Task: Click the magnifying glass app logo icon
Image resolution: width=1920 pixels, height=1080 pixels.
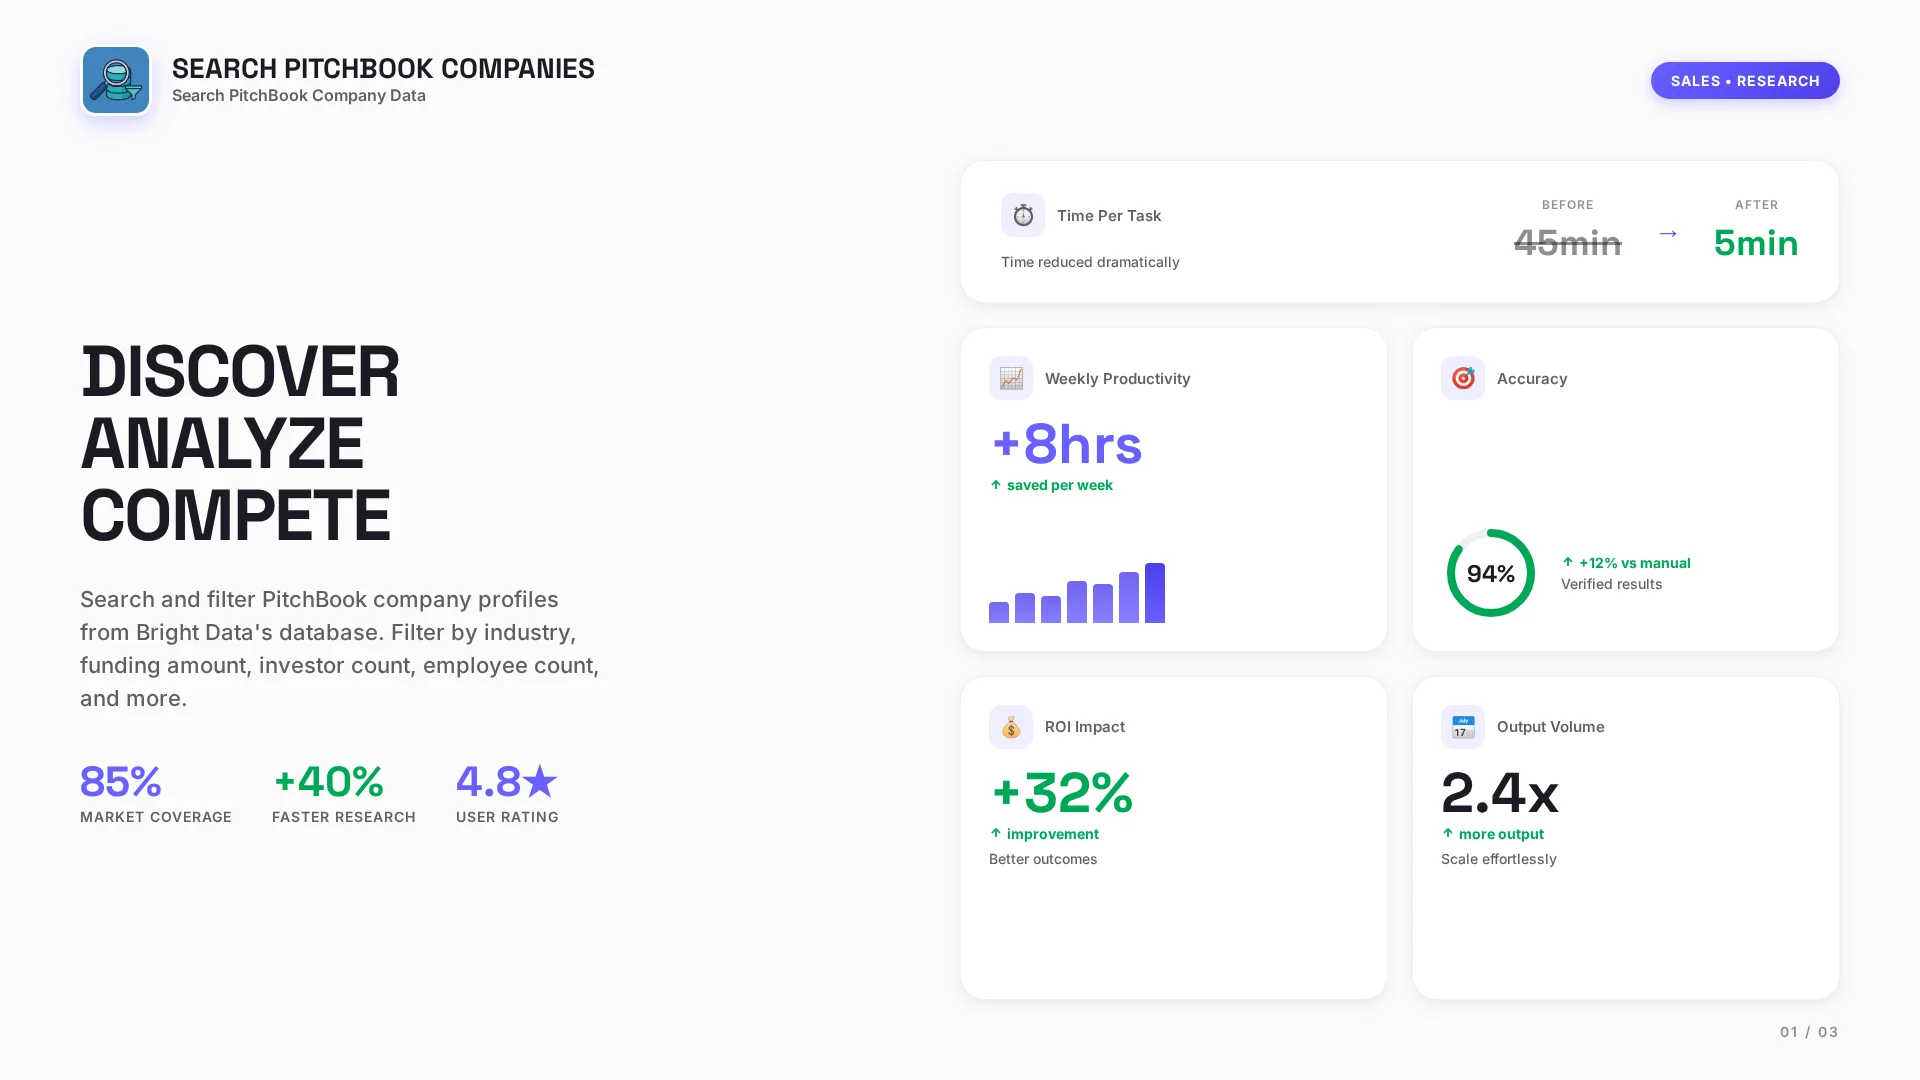Action: [x=116, y=80]
